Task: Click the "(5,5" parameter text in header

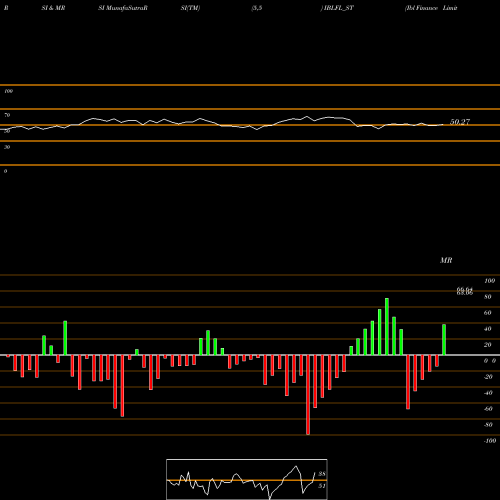Action: (257, 8)
